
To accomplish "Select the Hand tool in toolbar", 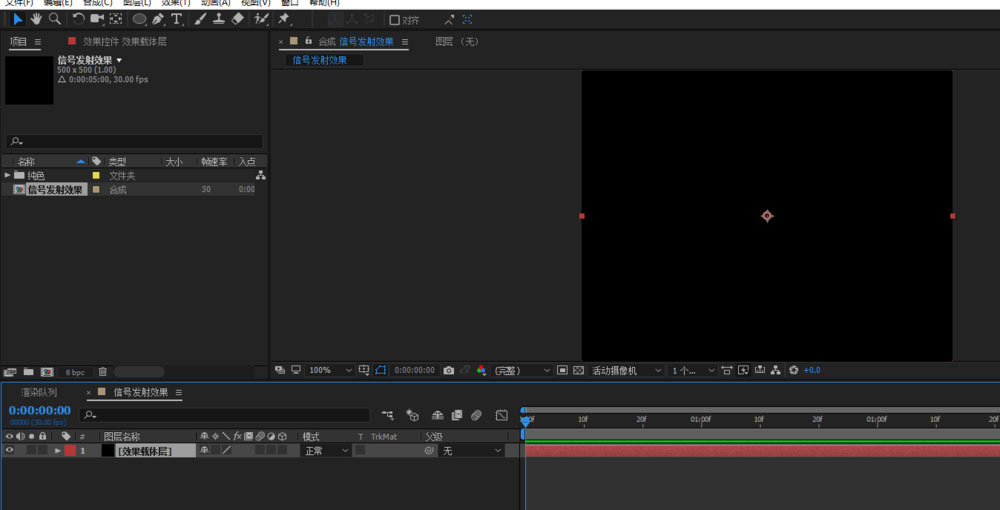I will 36,19.
